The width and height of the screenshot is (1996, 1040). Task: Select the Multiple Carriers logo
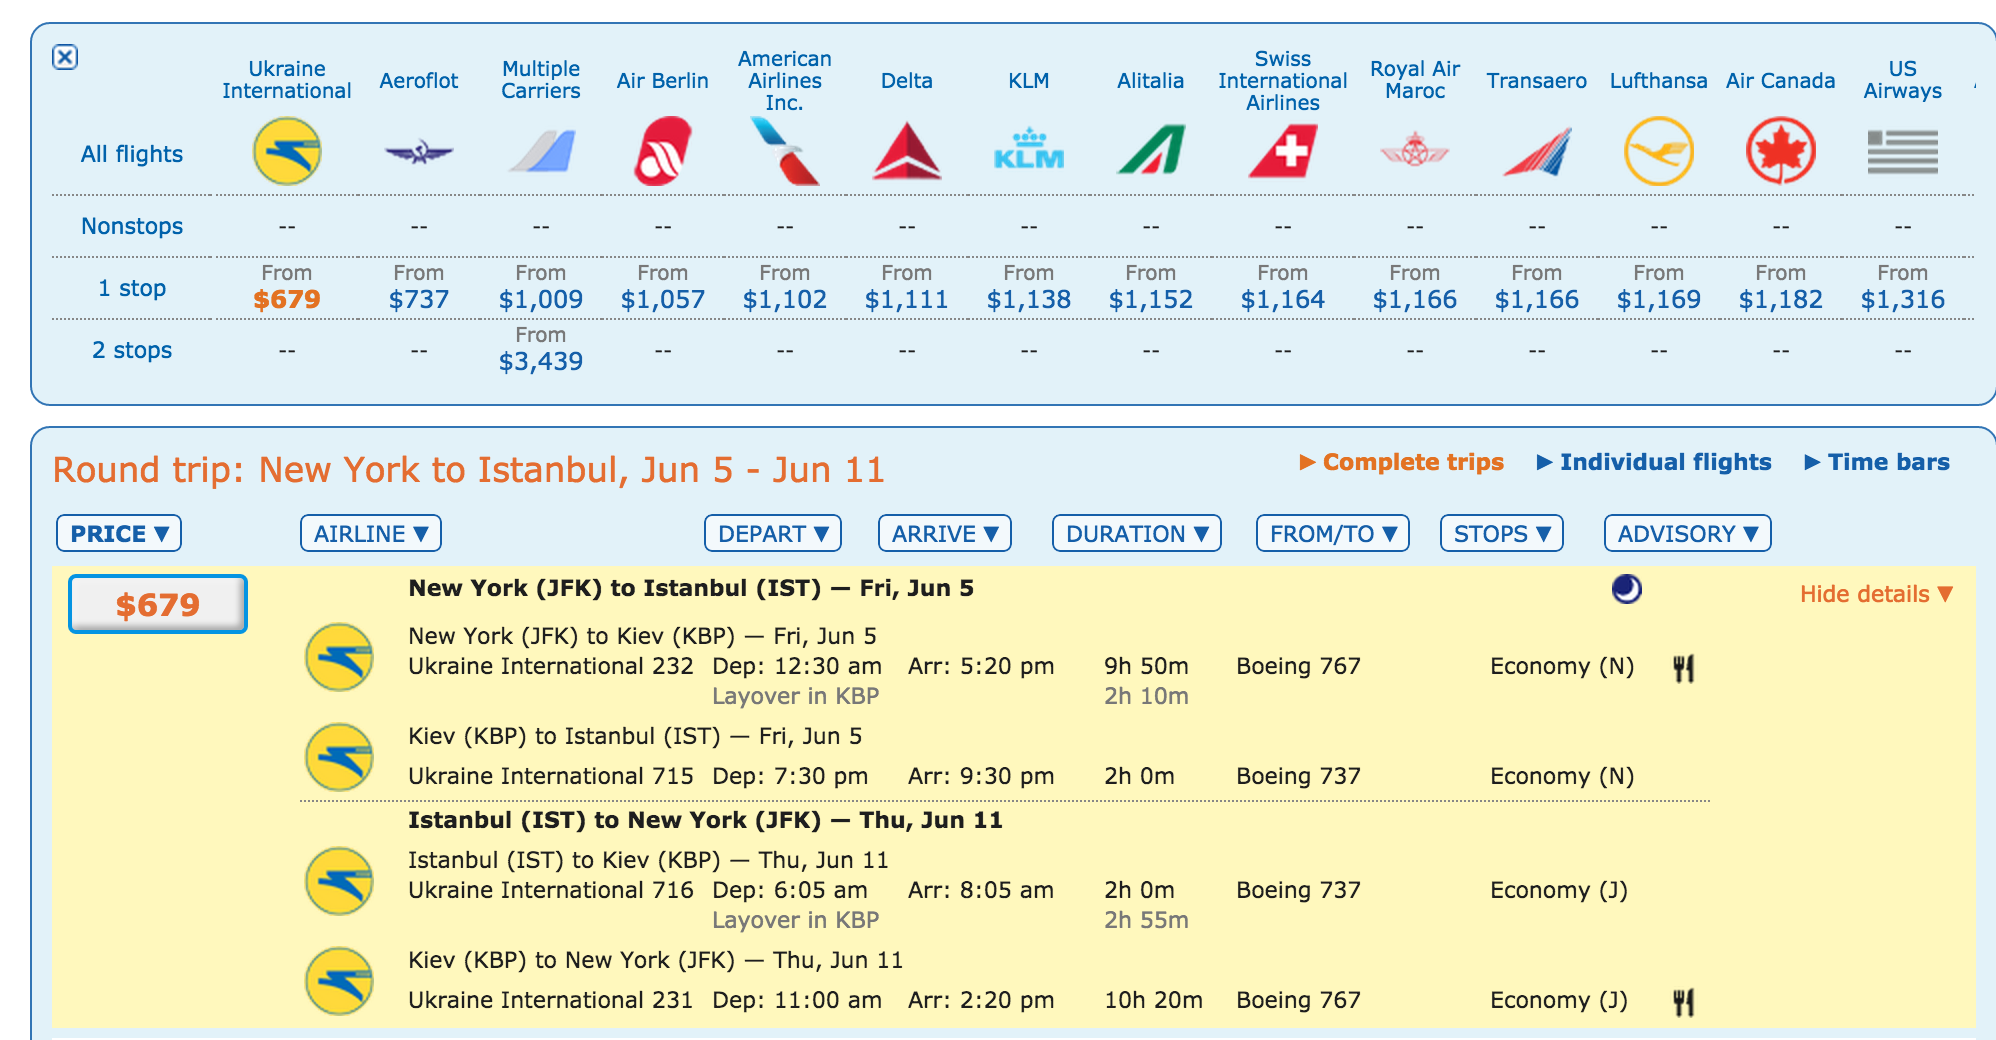tap(541, 151)
